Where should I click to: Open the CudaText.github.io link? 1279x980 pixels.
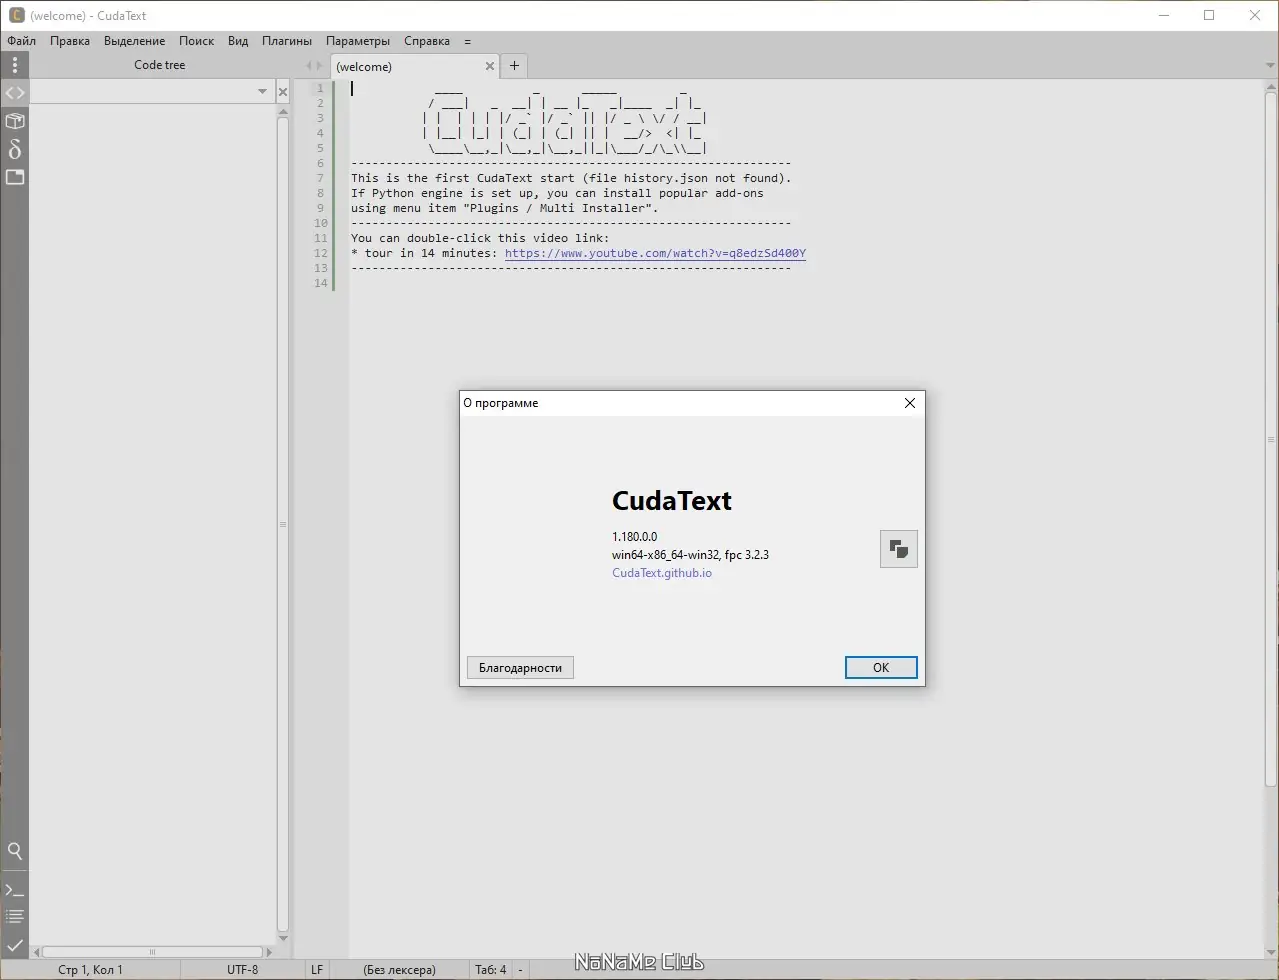662,573
